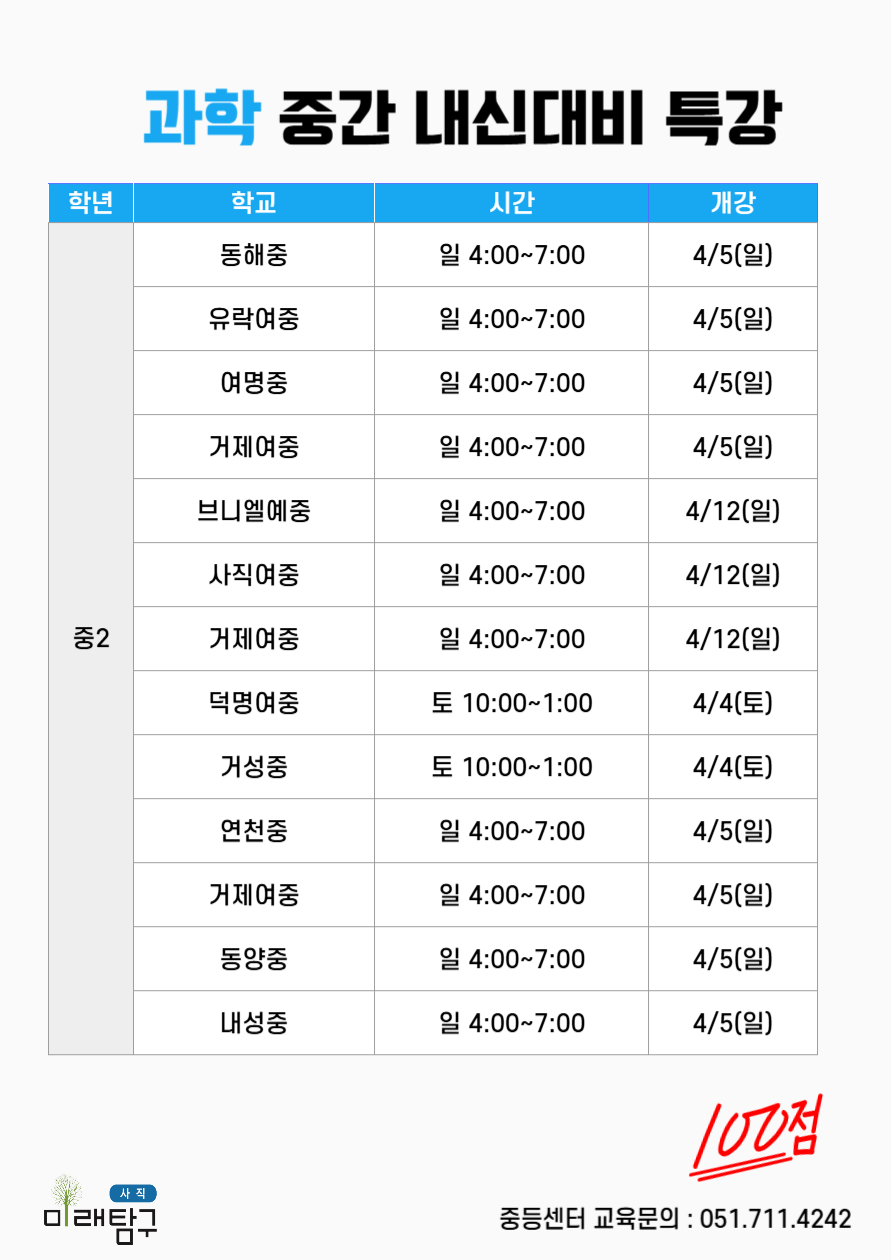891x1260 pixels.
Task: Select the 시간 column header
Action: point(511,203)
